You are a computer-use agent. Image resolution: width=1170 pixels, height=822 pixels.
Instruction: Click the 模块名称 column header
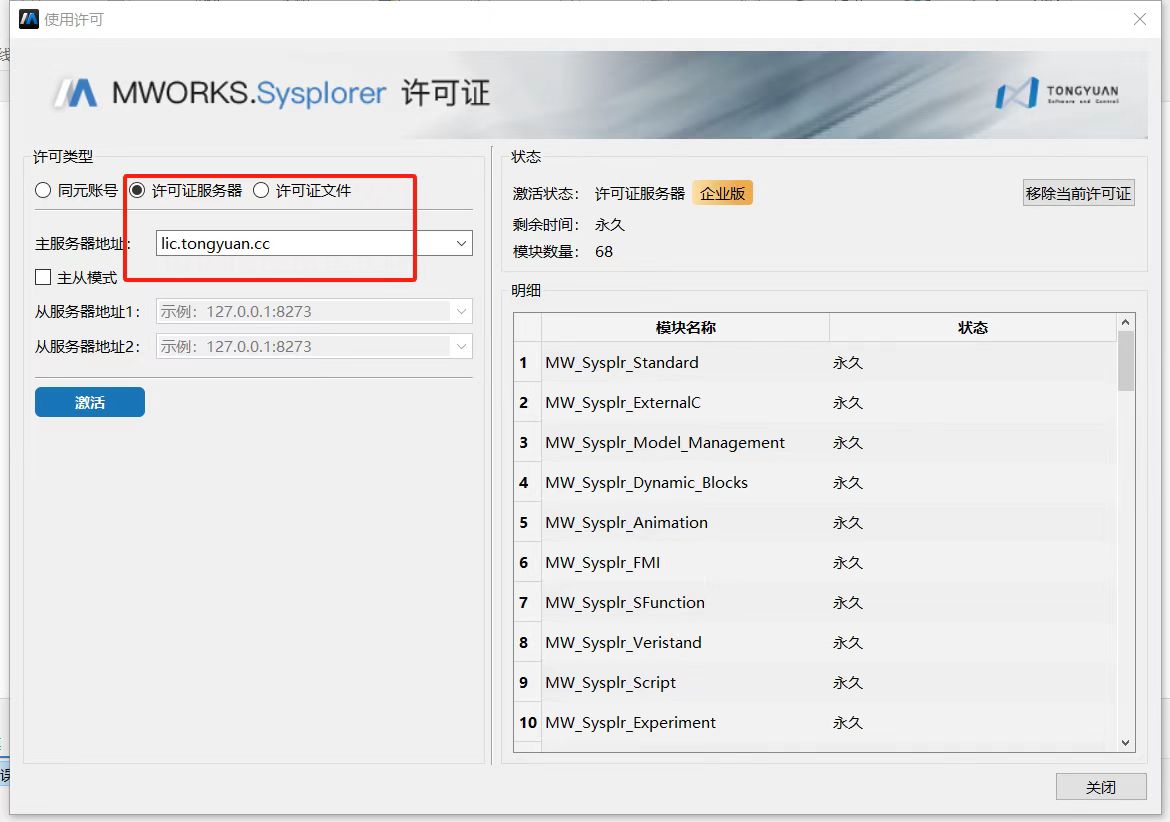click(x=685, y=327)
